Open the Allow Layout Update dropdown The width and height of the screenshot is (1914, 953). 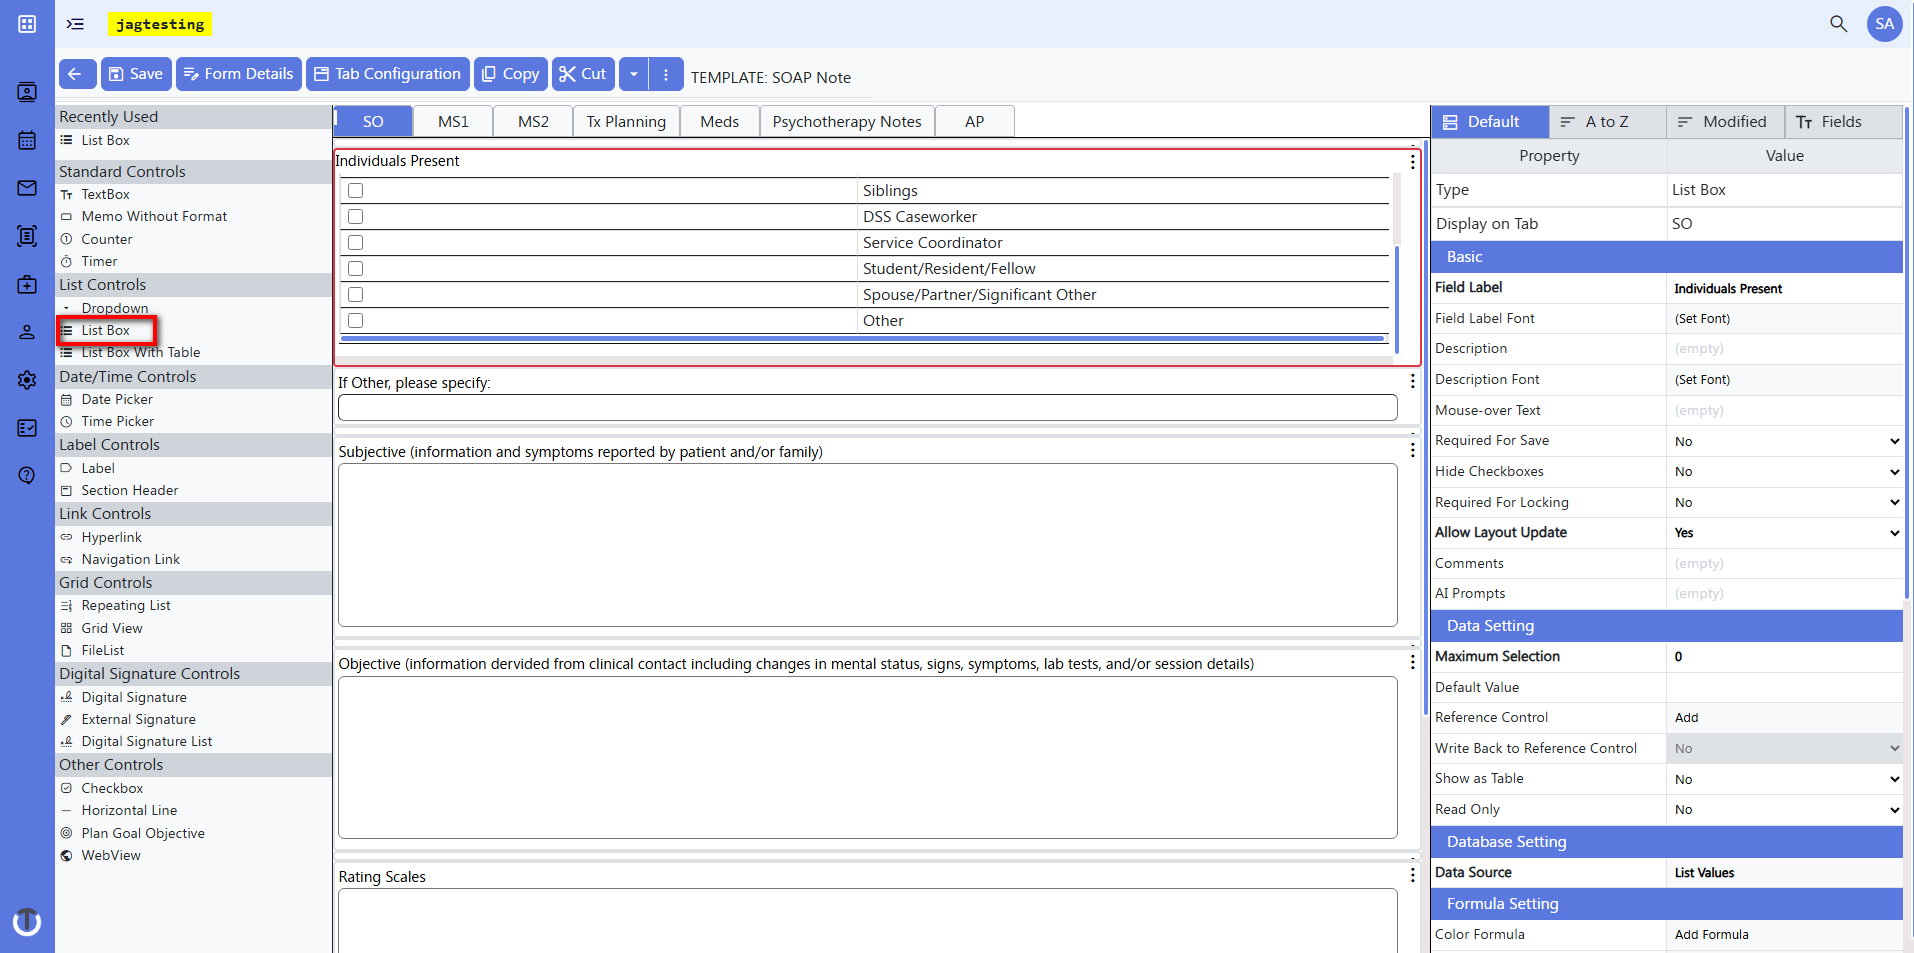1785,533
